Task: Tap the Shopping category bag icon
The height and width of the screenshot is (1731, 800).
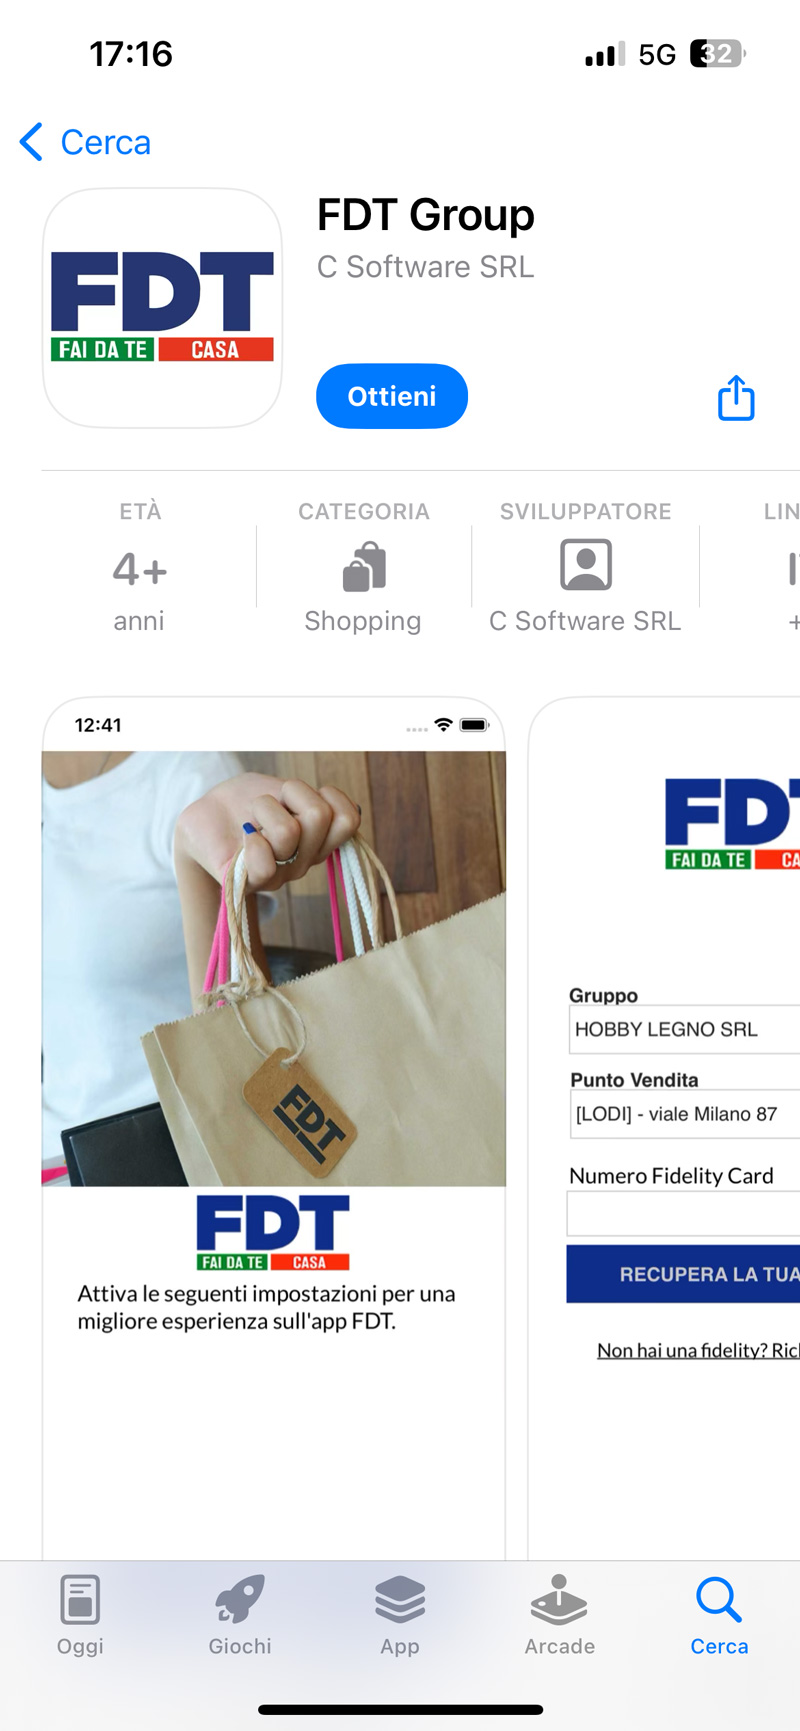Action: pyautogui.click(x=364, y=567)
